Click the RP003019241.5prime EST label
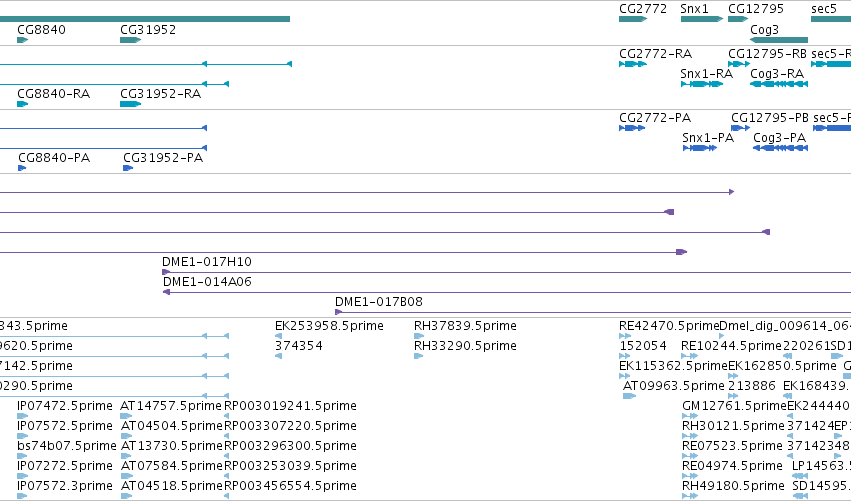This screenshot has height=501, width=851. pos(290,406)
